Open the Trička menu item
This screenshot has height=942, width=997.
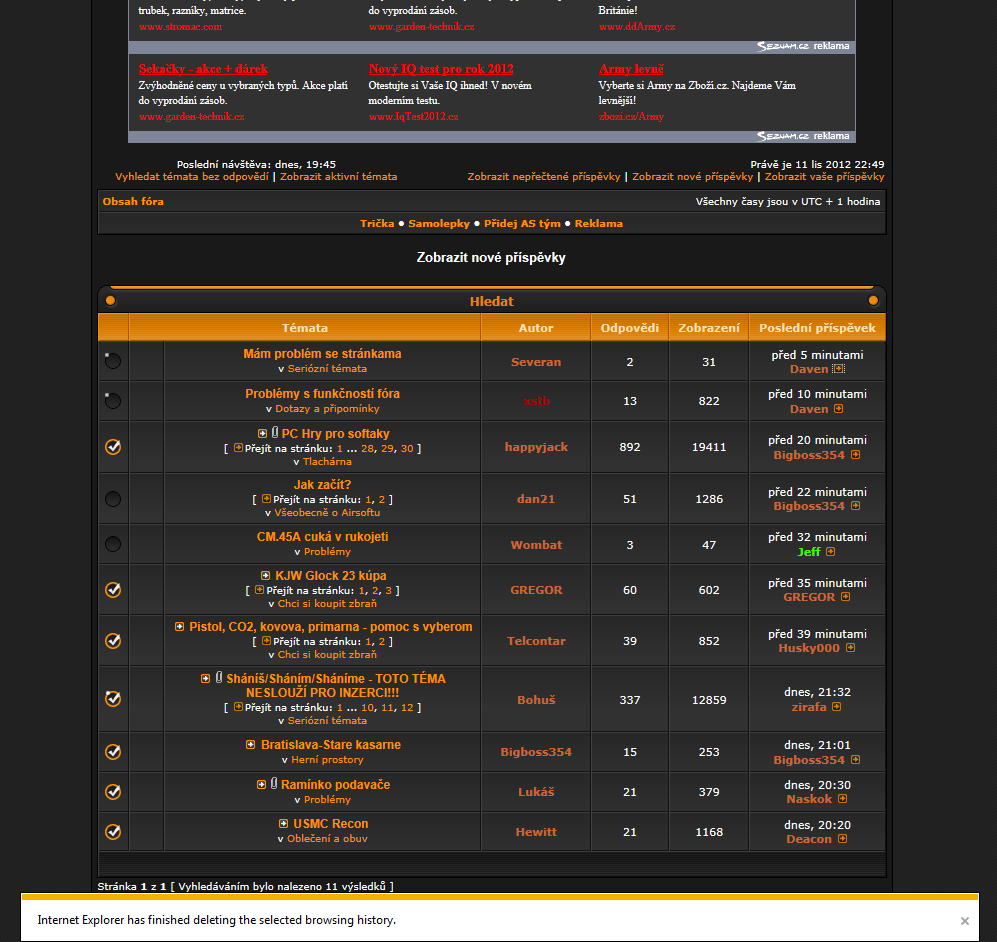coord(377,223)
